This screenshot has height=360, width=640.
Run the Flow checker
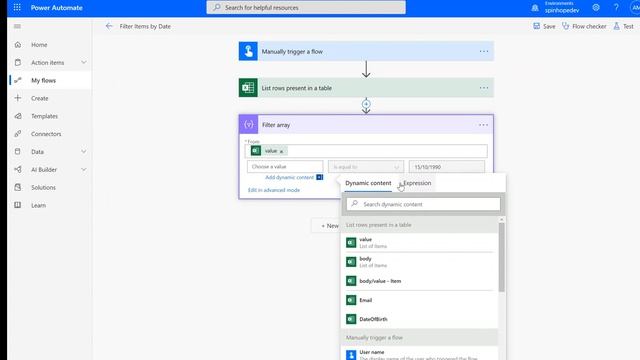pos(584,26)
